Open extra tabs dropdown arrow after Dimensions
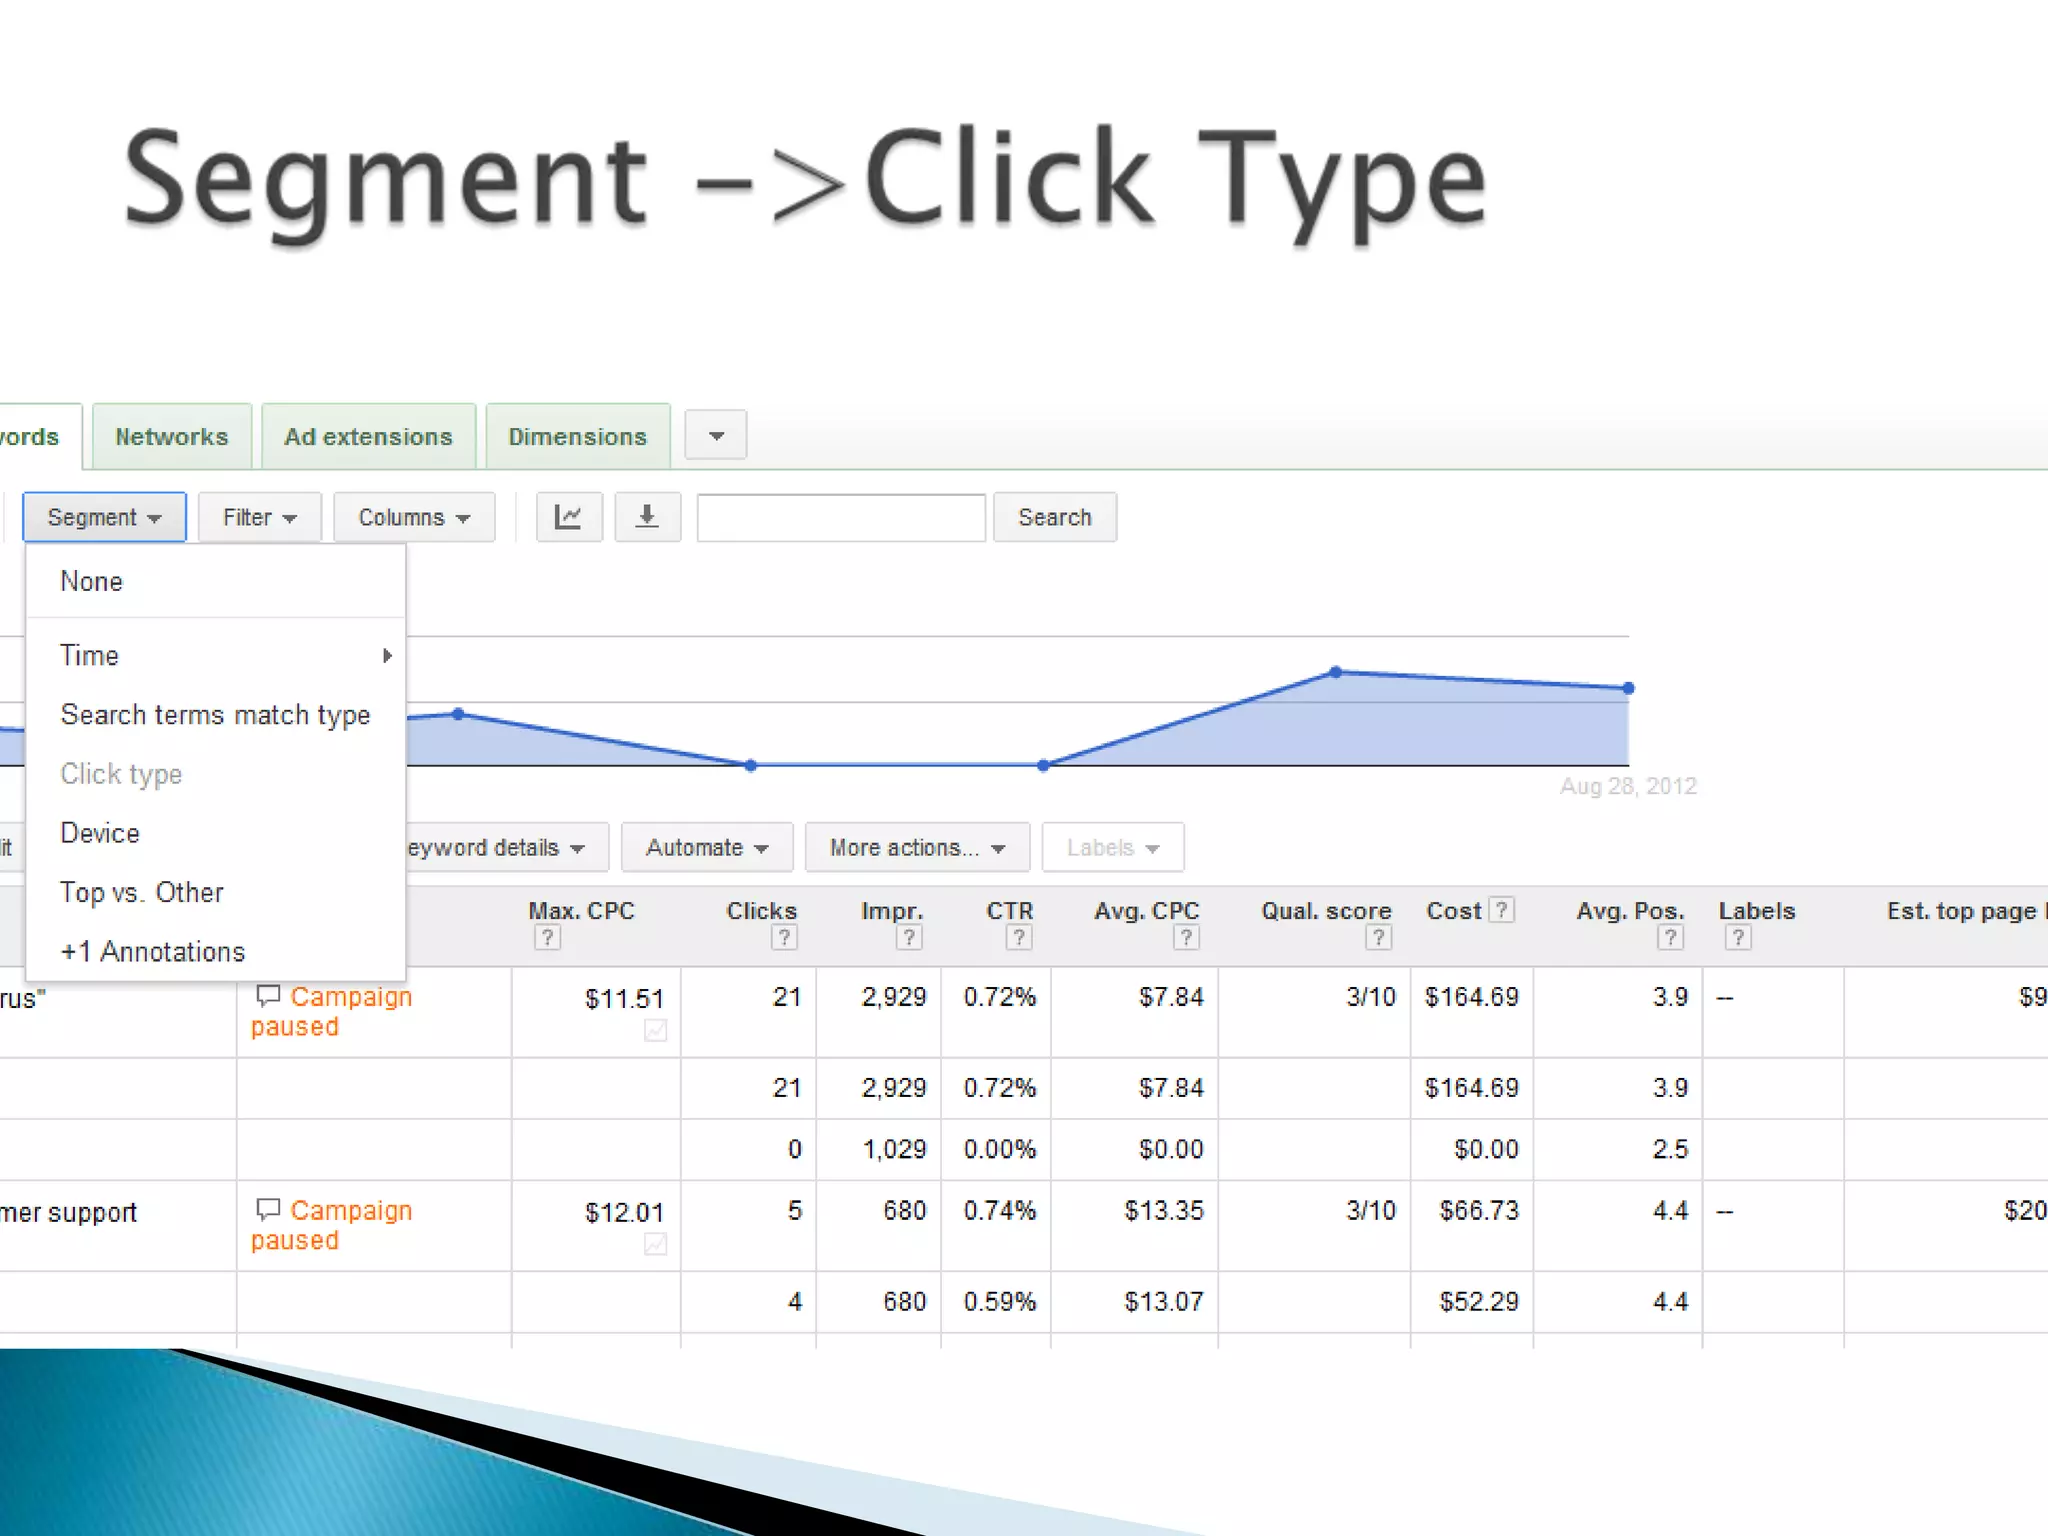Image resolution: width=2048 pixels, height=1536 pixels. pyautogui.click(x=716, y=436)
